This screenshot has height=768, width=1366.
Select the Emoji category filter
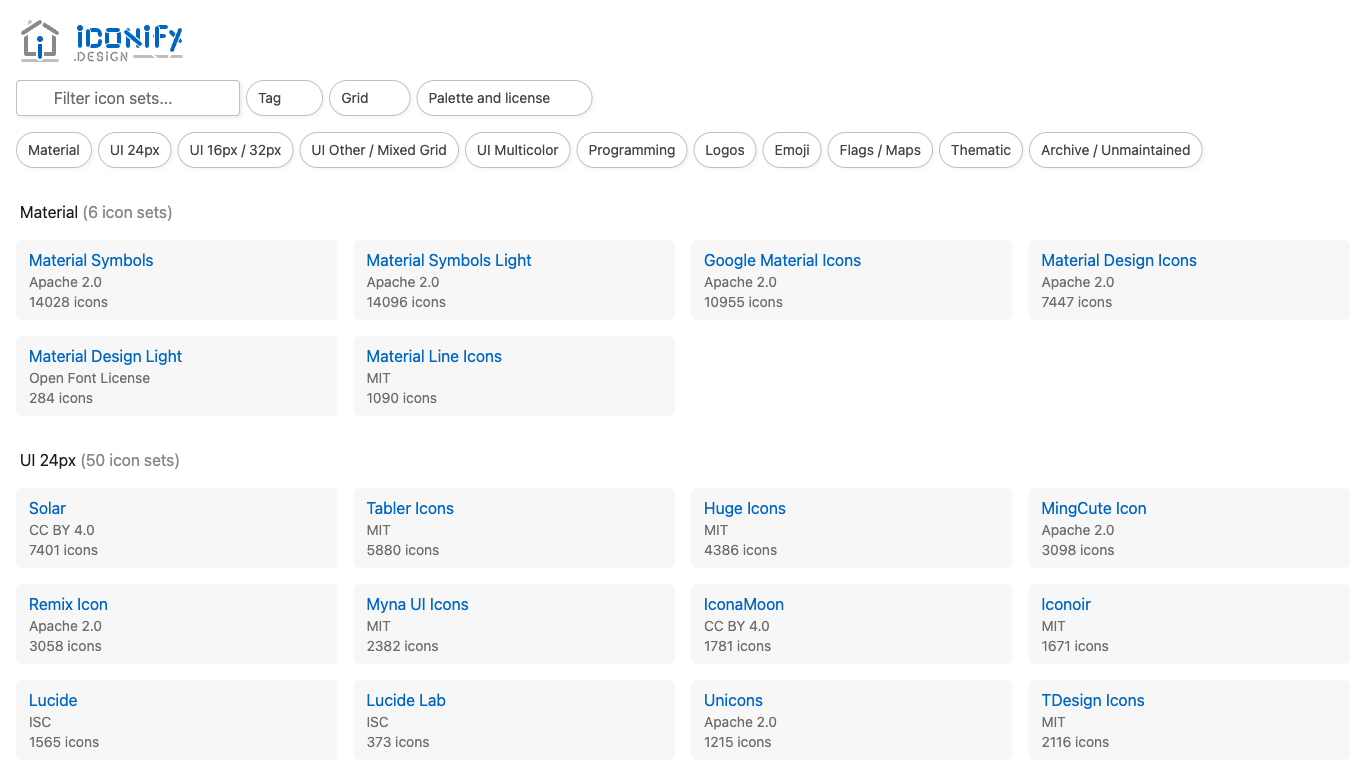click(792, 150)
